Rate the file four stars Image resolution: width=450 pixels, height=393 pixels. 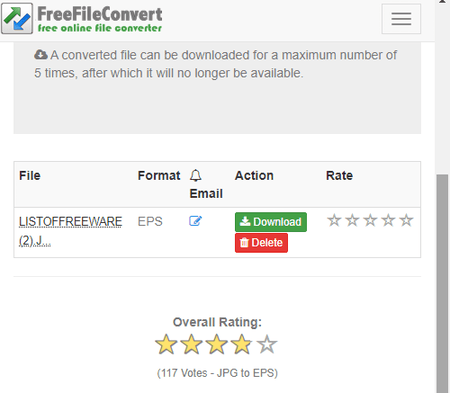[x=388, y=220]
